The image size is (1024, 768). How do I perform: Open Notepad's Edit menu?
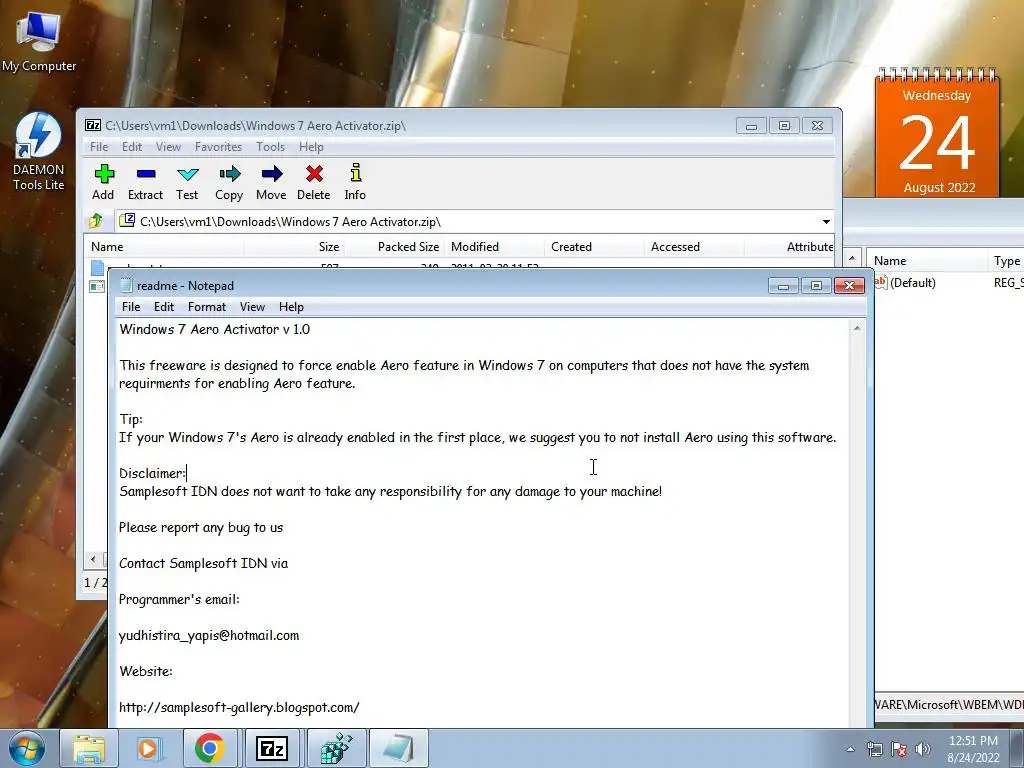point(164,307)
